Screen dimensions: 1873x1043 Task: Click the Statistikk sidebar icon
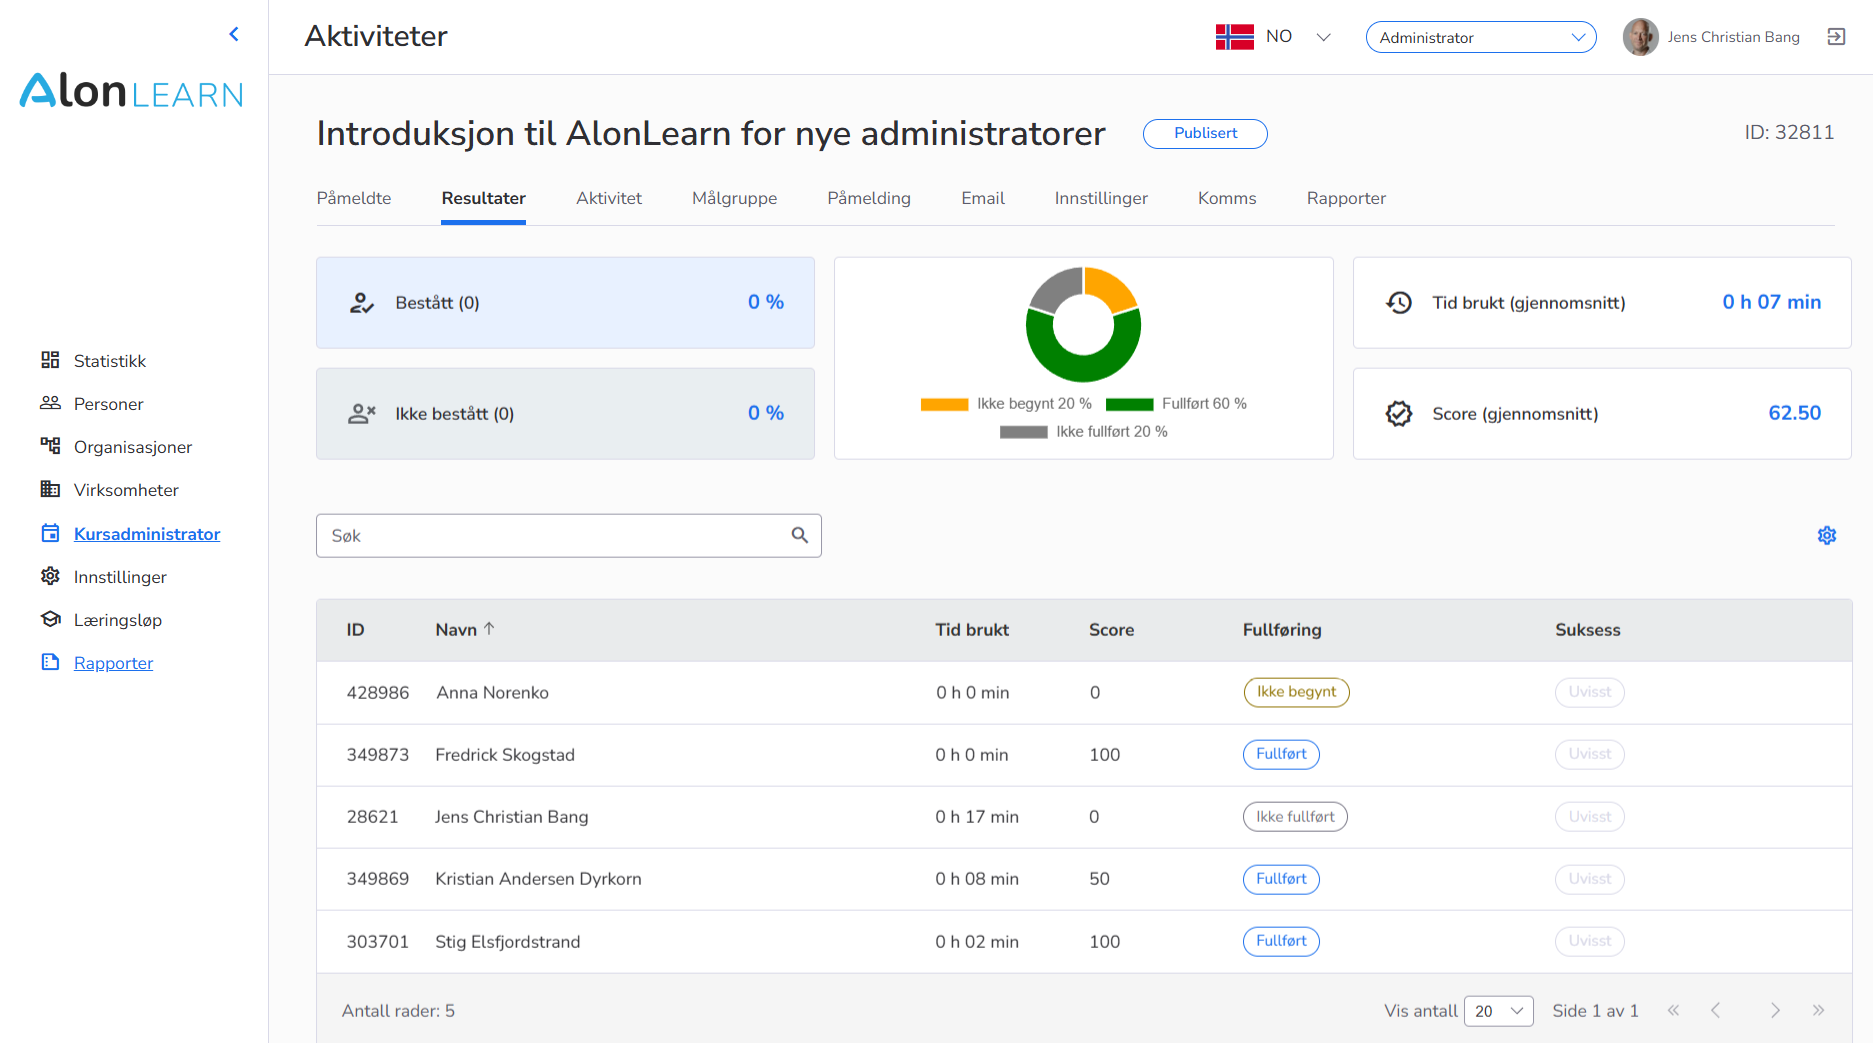(50, 360)
